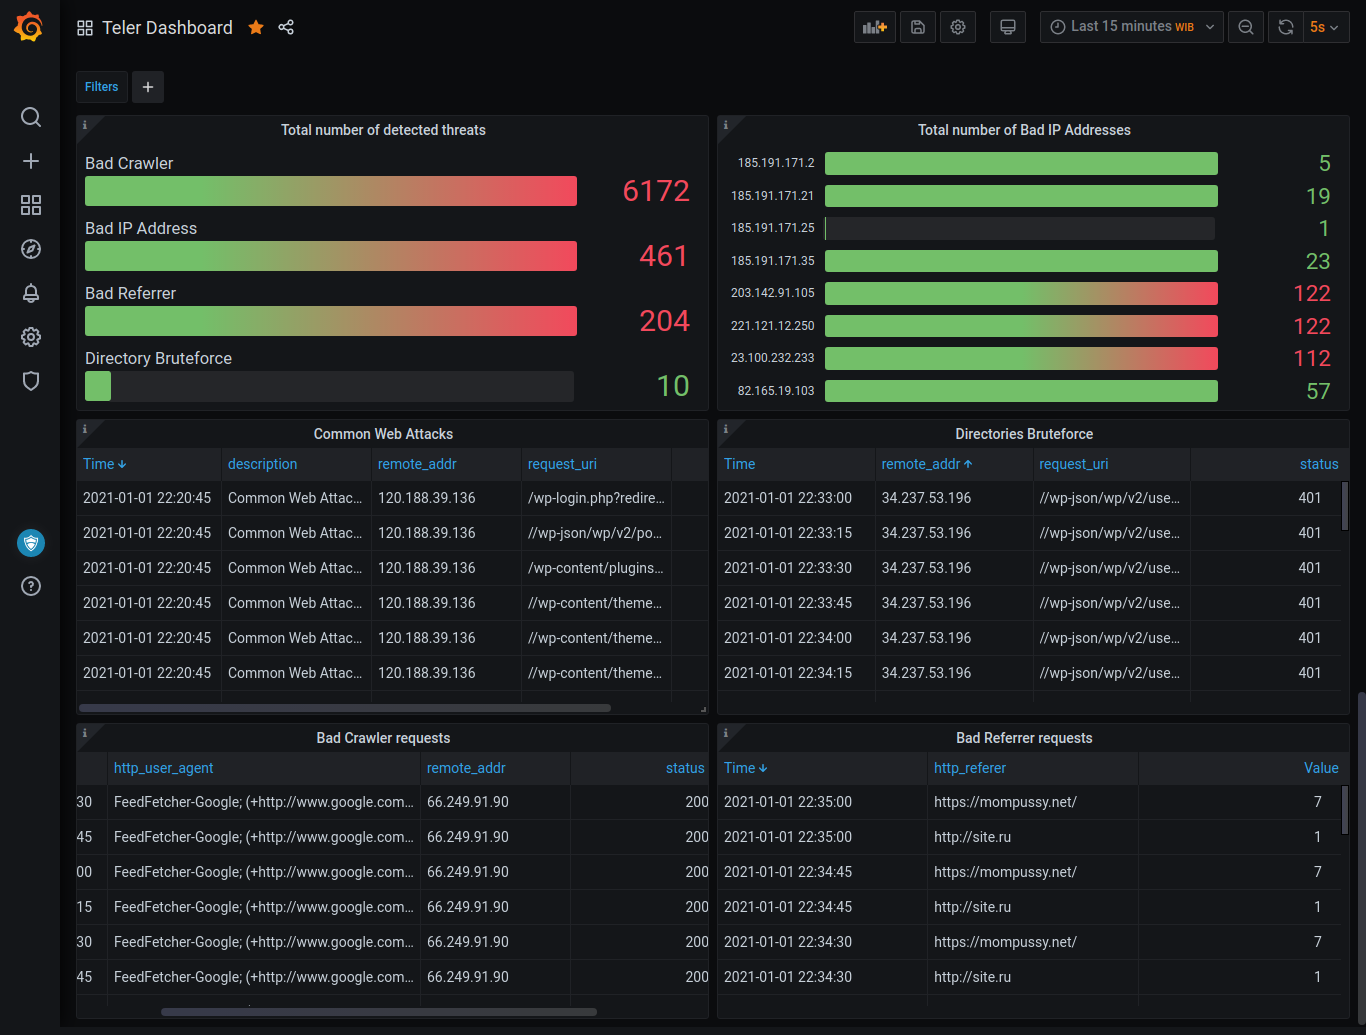Open Explore via the compass icon
The image size is (1366, 1035).
pyautogui.click(x=30, y=249)
